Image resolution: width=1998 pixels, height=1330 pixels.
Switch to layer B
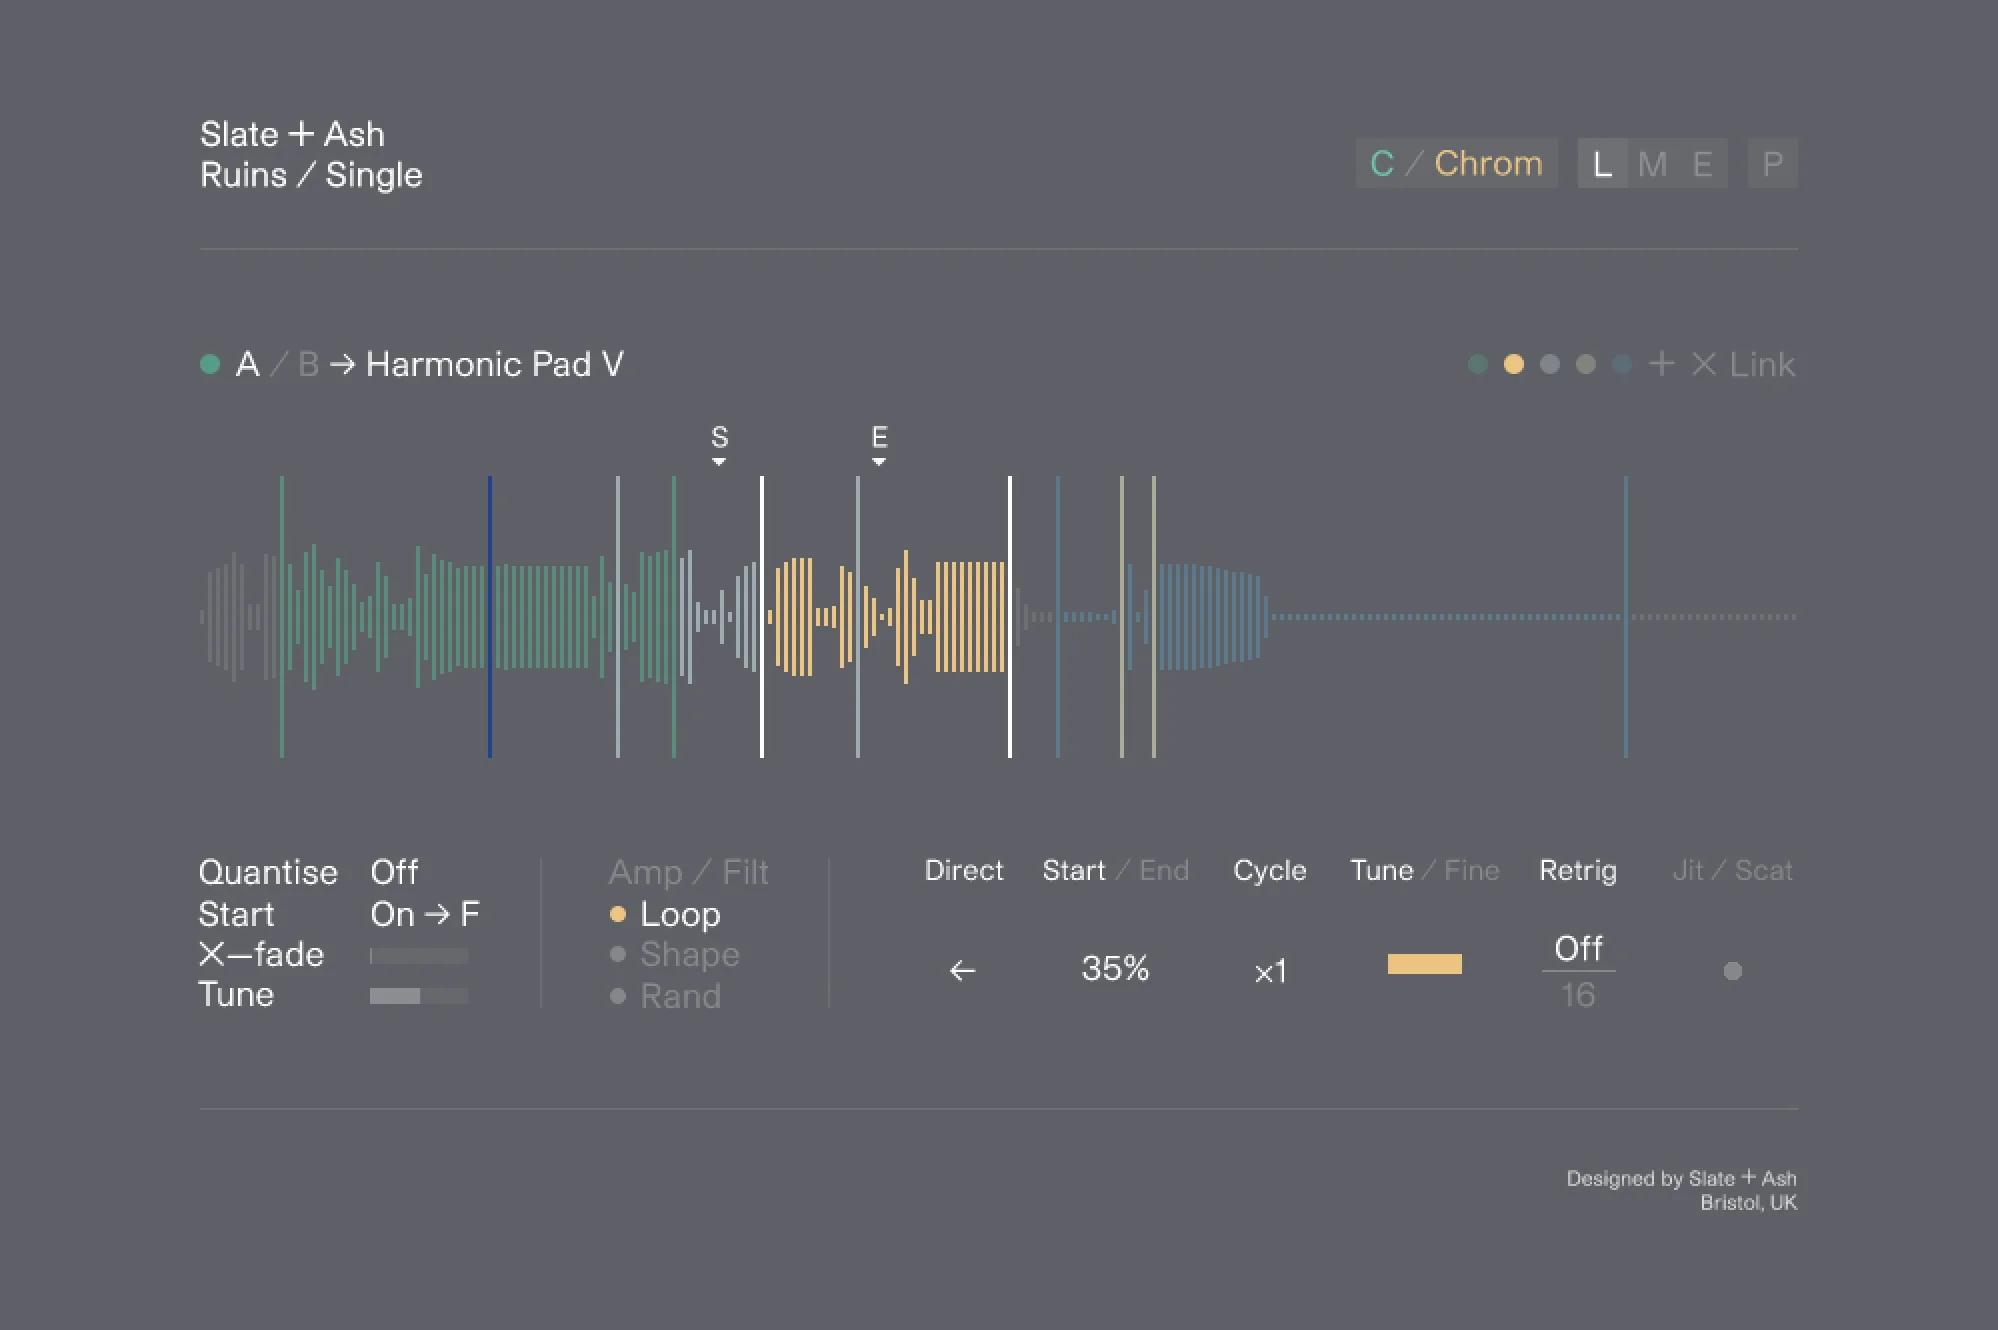point(308,364)
